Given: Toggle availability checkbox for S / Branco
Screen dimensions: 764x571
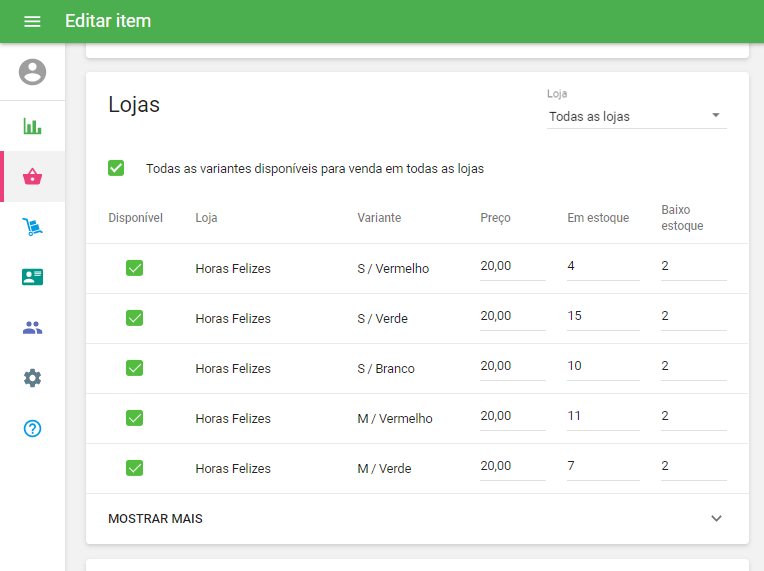Looking at the screenshot, I should [134, 368].
